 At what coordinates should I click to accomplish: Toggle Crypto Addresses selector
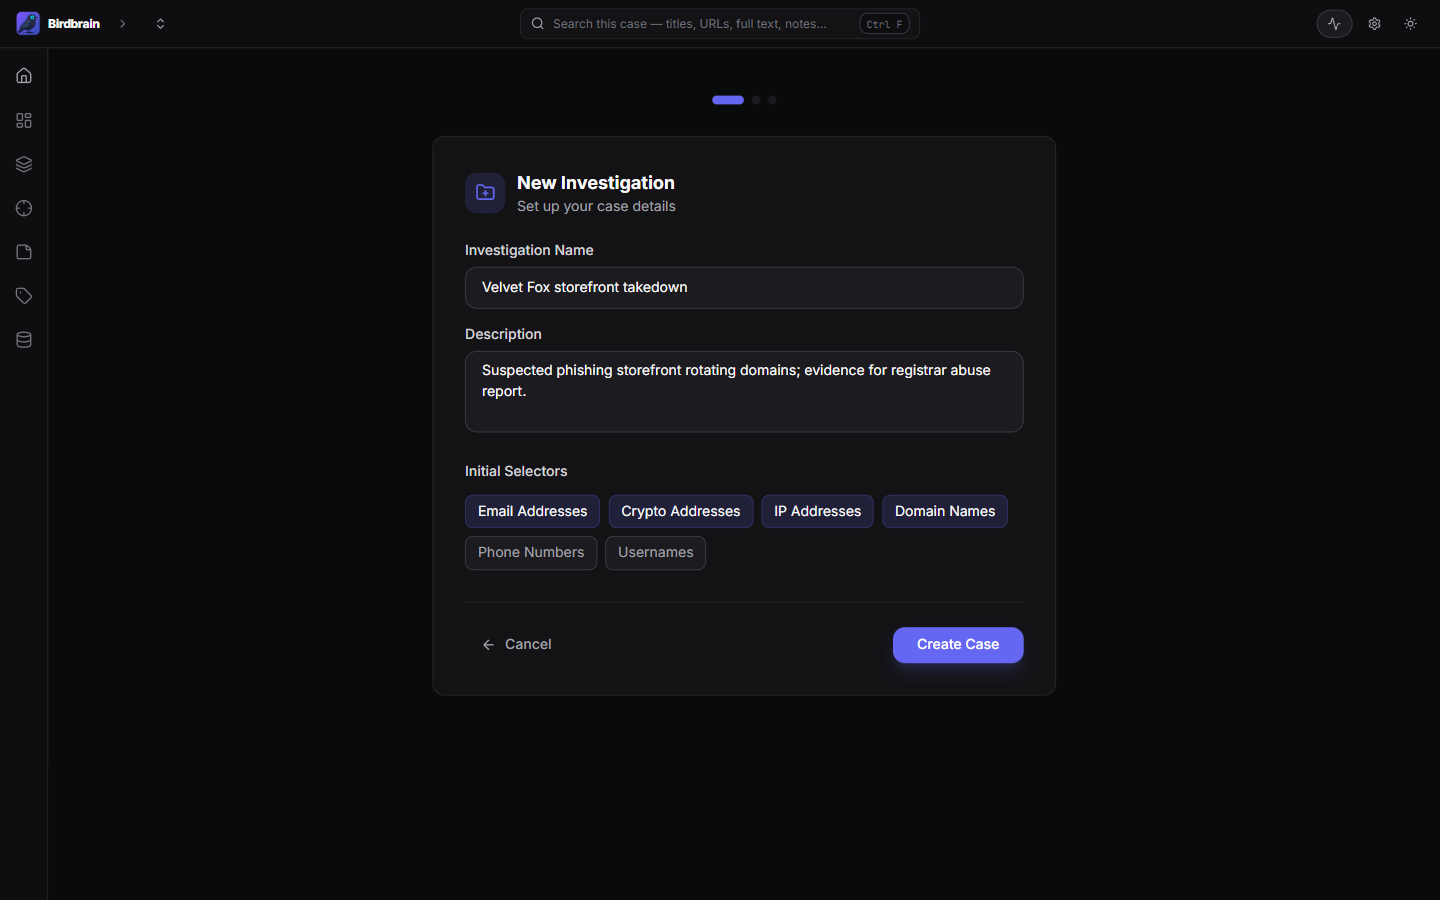(x=681, y=511)
